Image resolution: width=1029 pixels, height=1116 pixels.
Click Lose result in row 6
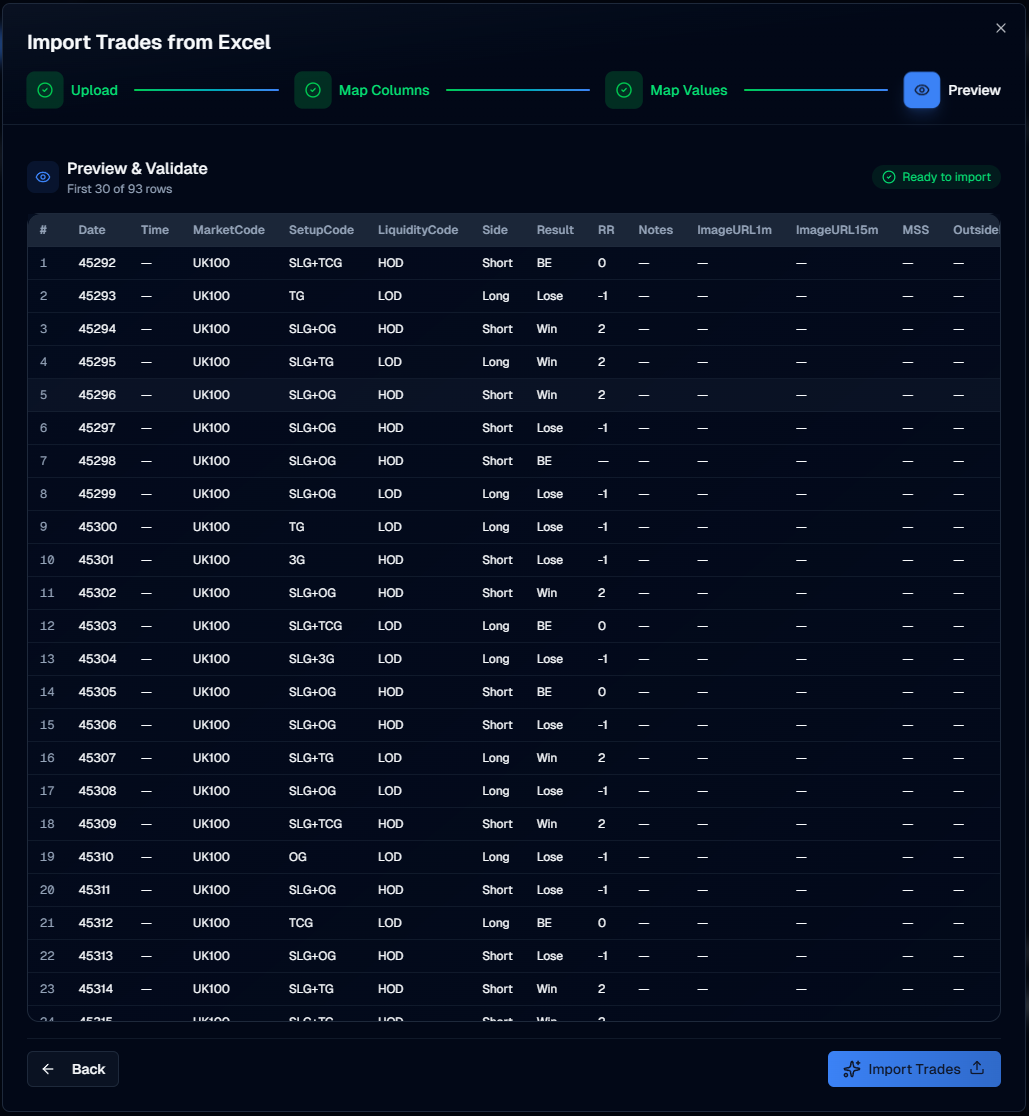coord(549,428)
